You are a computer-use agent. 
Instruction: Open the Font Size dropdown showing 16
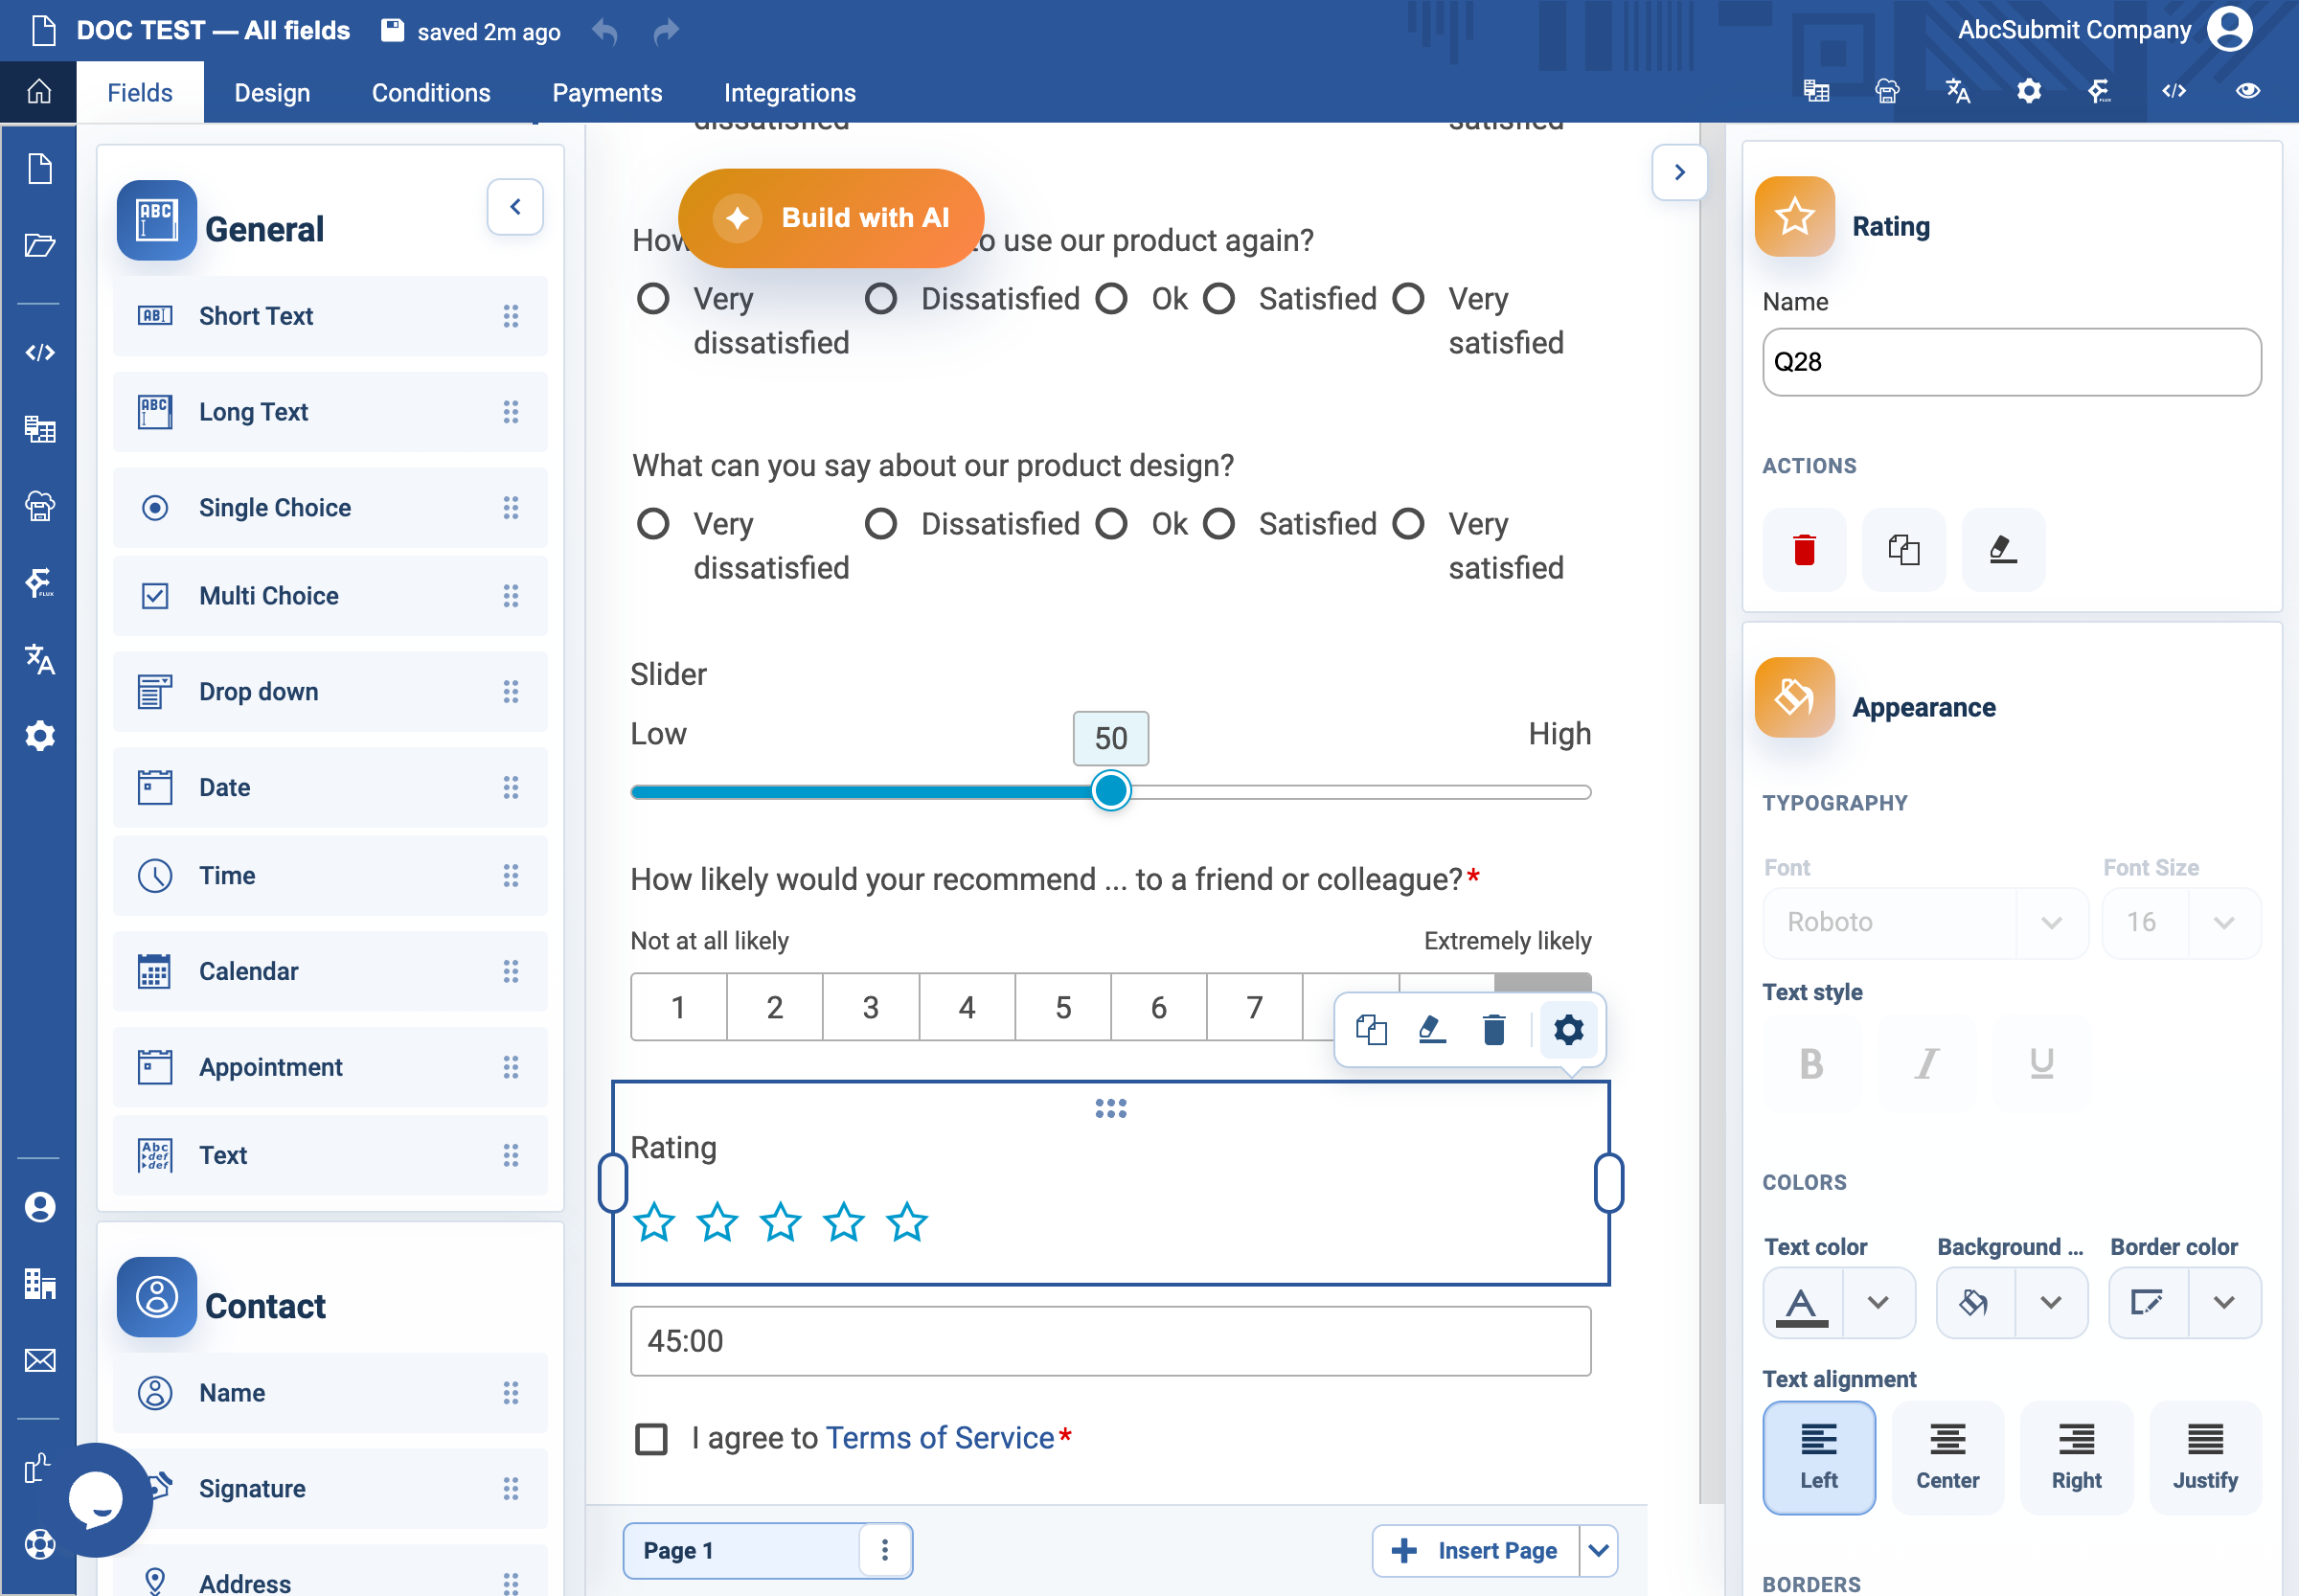coord(2181,922)
